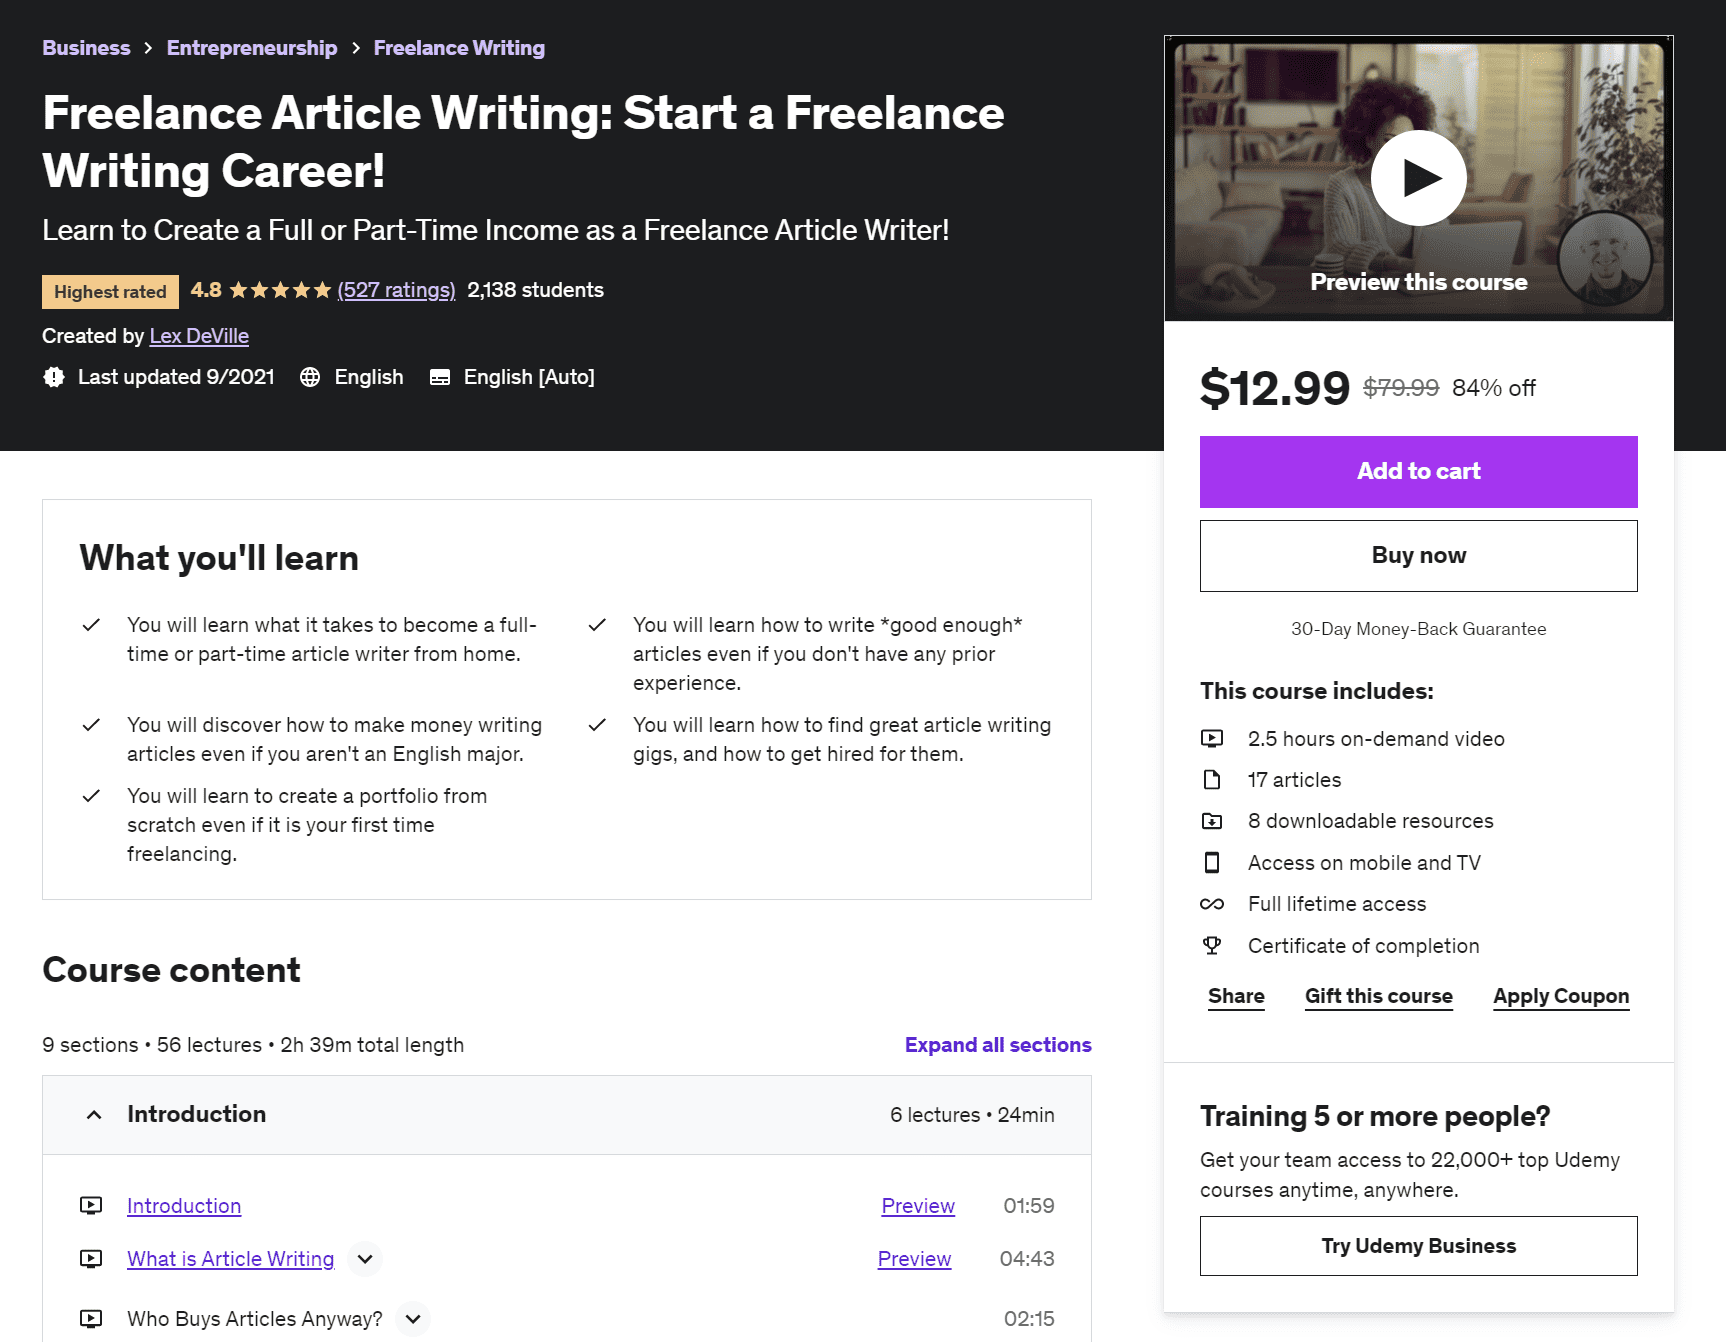
Task: Click the mobile and TV access icon
Action: (x=1213, y=862)
